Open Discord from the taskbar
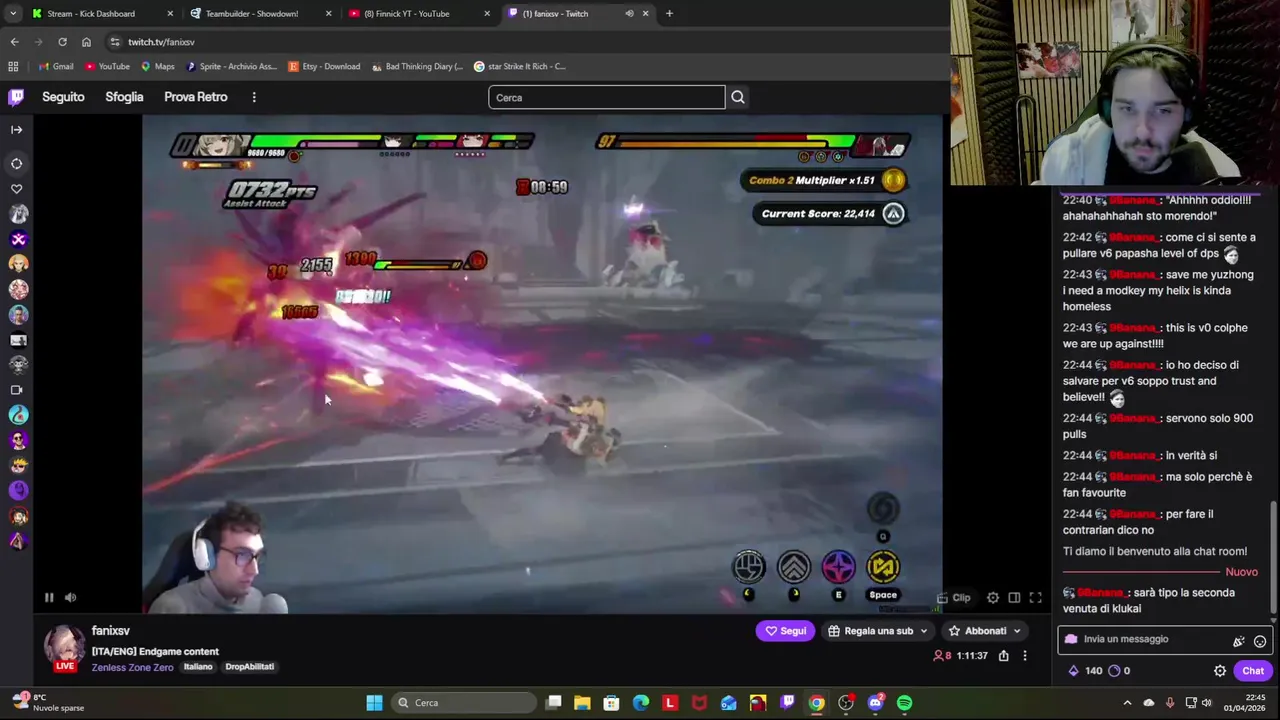The height and width of the screenshot is (720, 1280). pos(875,703)
